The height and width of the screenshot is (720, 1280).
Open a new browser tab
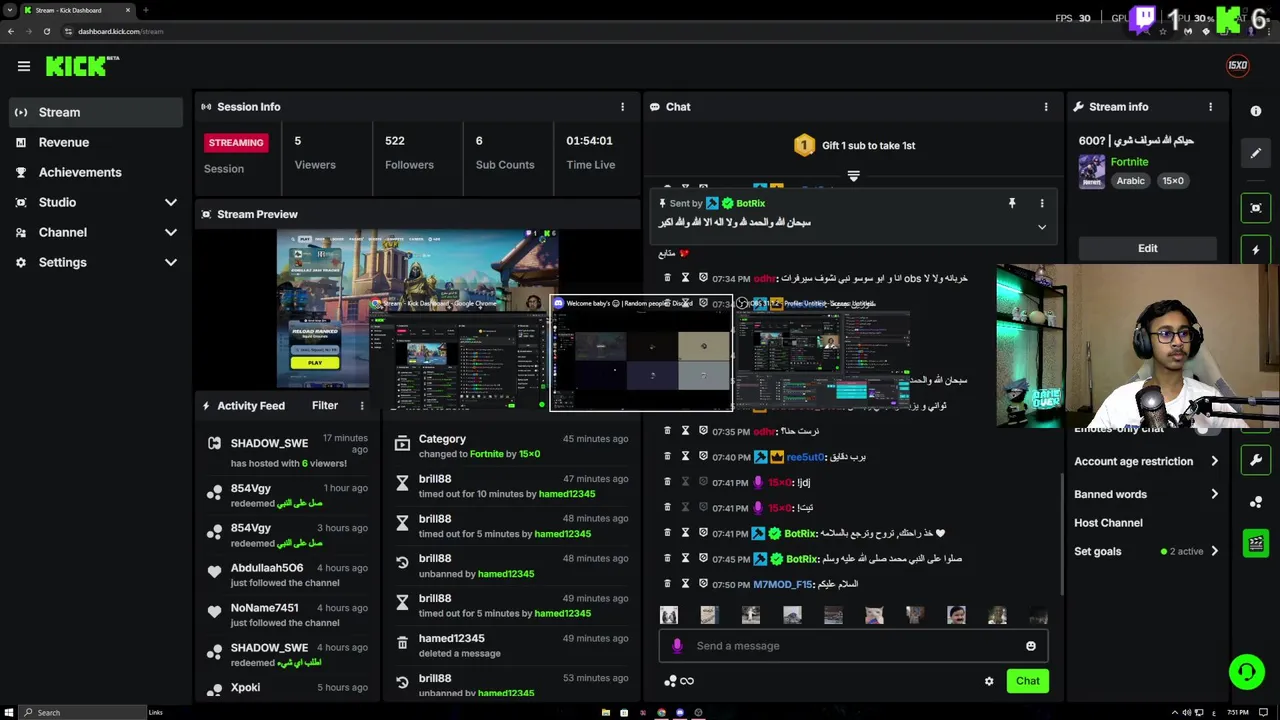tap(145, 10)
